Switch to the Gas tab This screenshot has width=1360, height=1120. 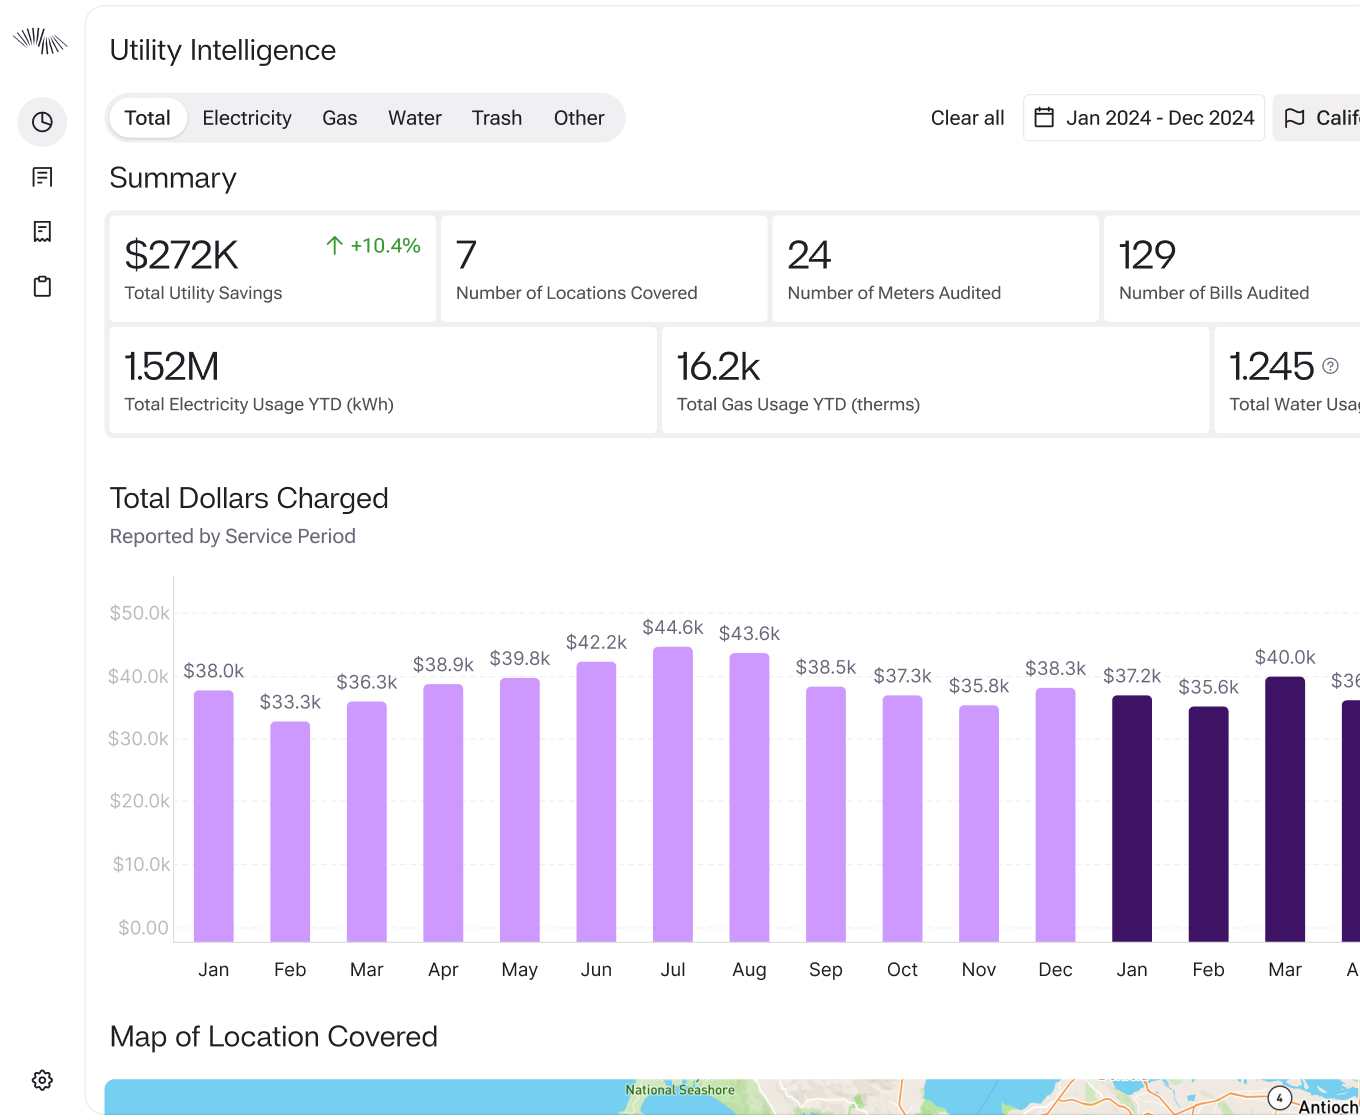pos(340,118)
